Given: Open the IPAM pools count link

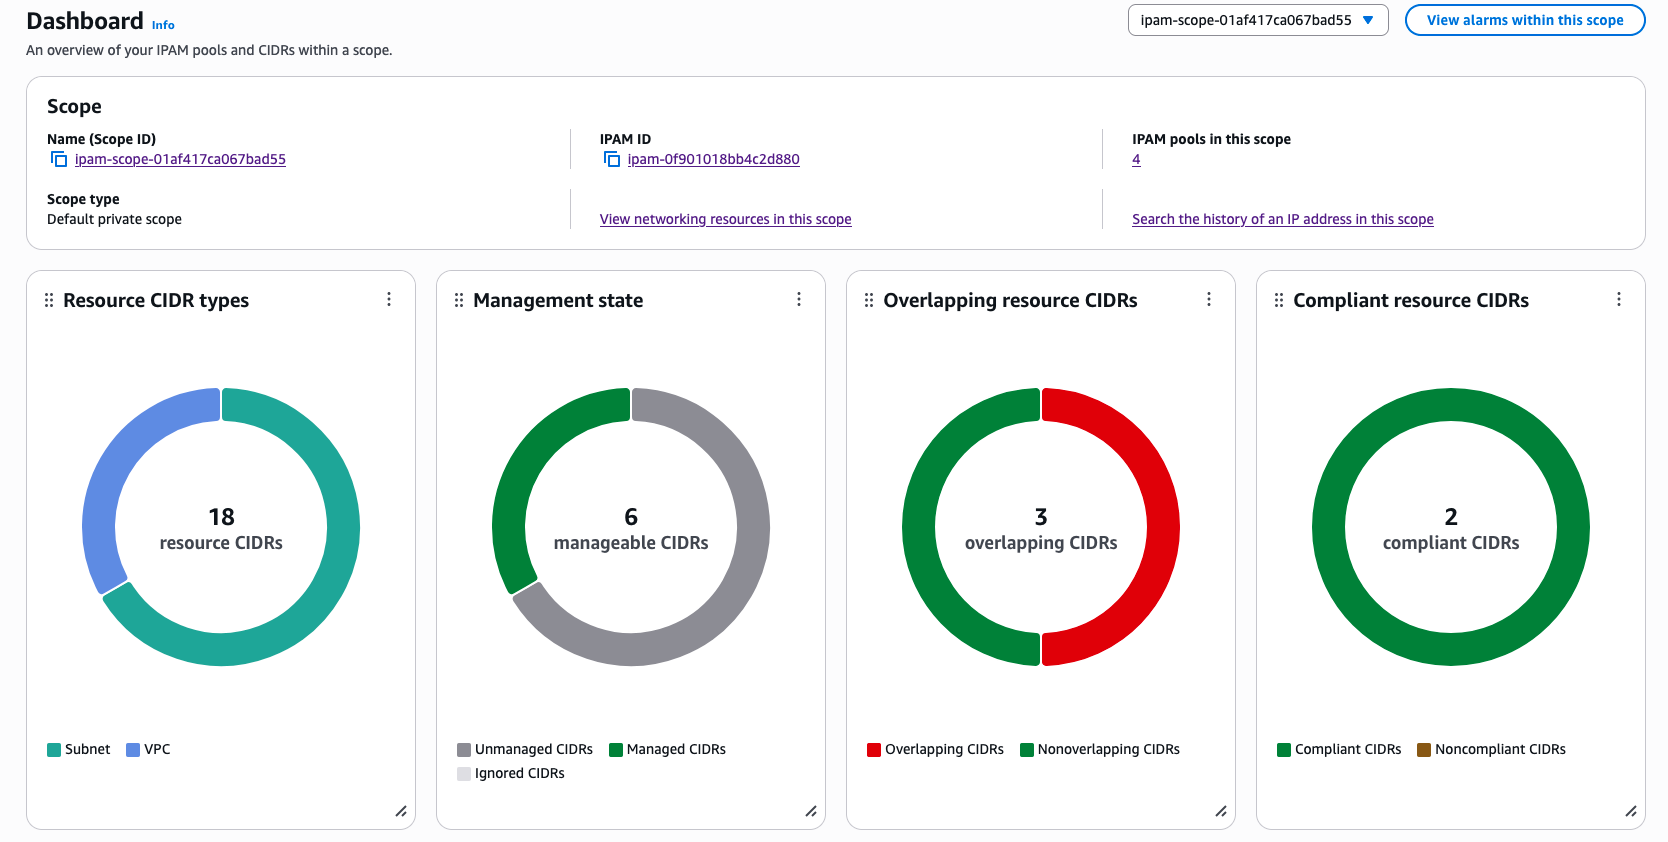Looking at the screenshot, I should 1136,160.
